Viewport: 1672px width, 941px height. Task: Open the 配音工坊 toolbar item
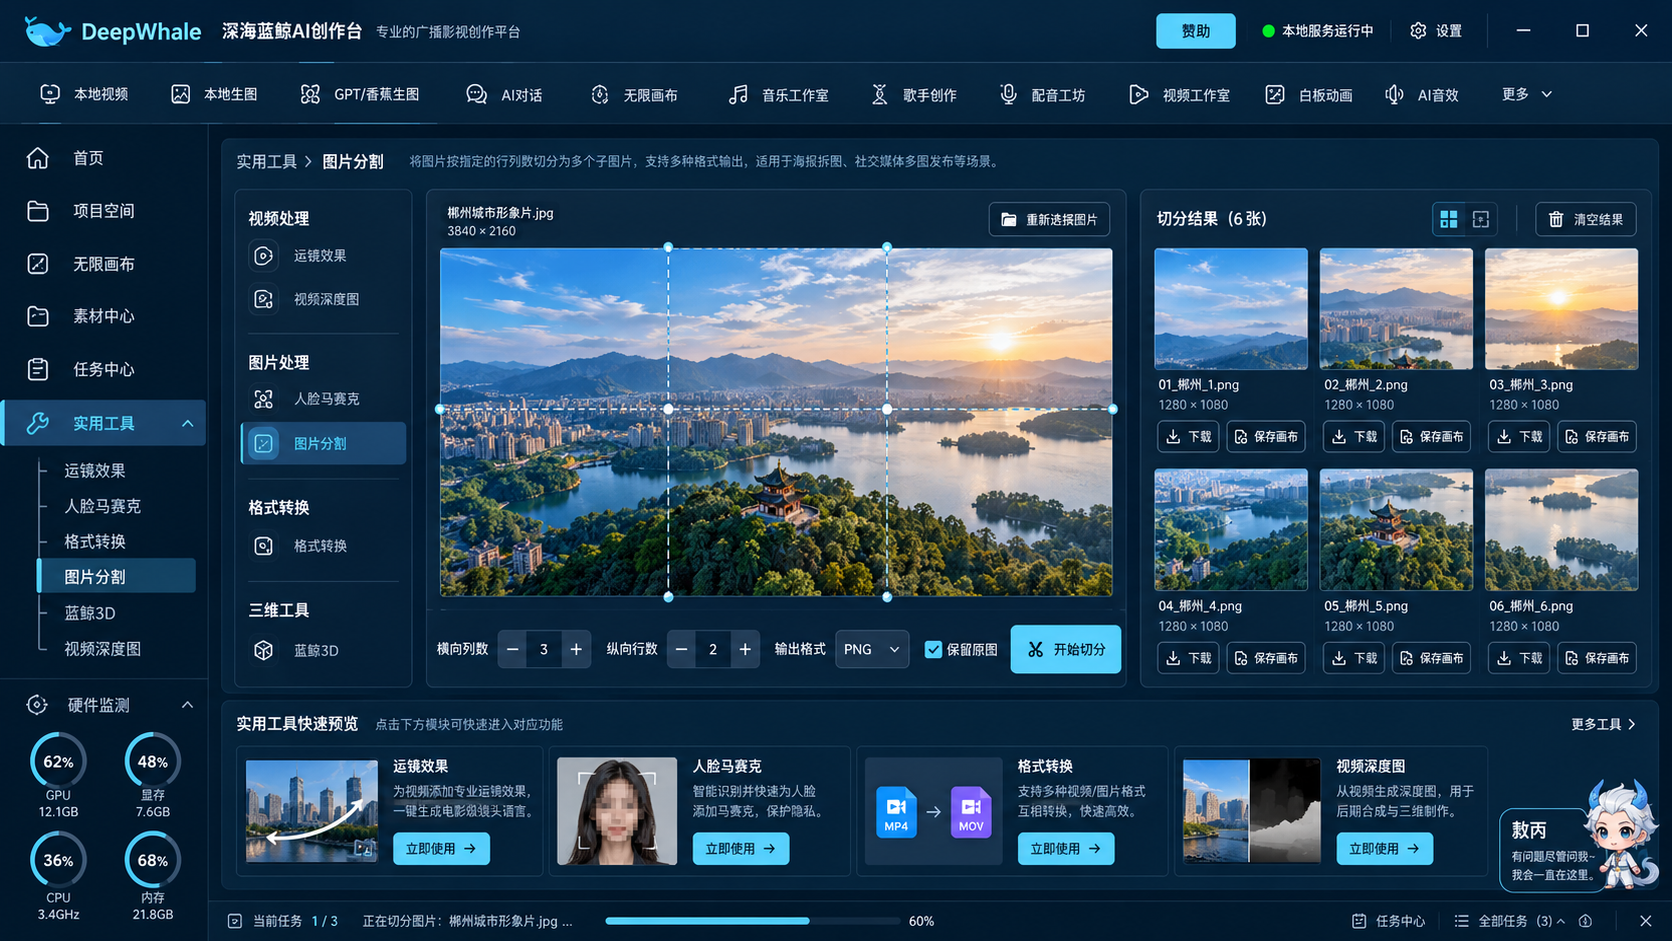pyautogui.click(x=1042, y=95)
